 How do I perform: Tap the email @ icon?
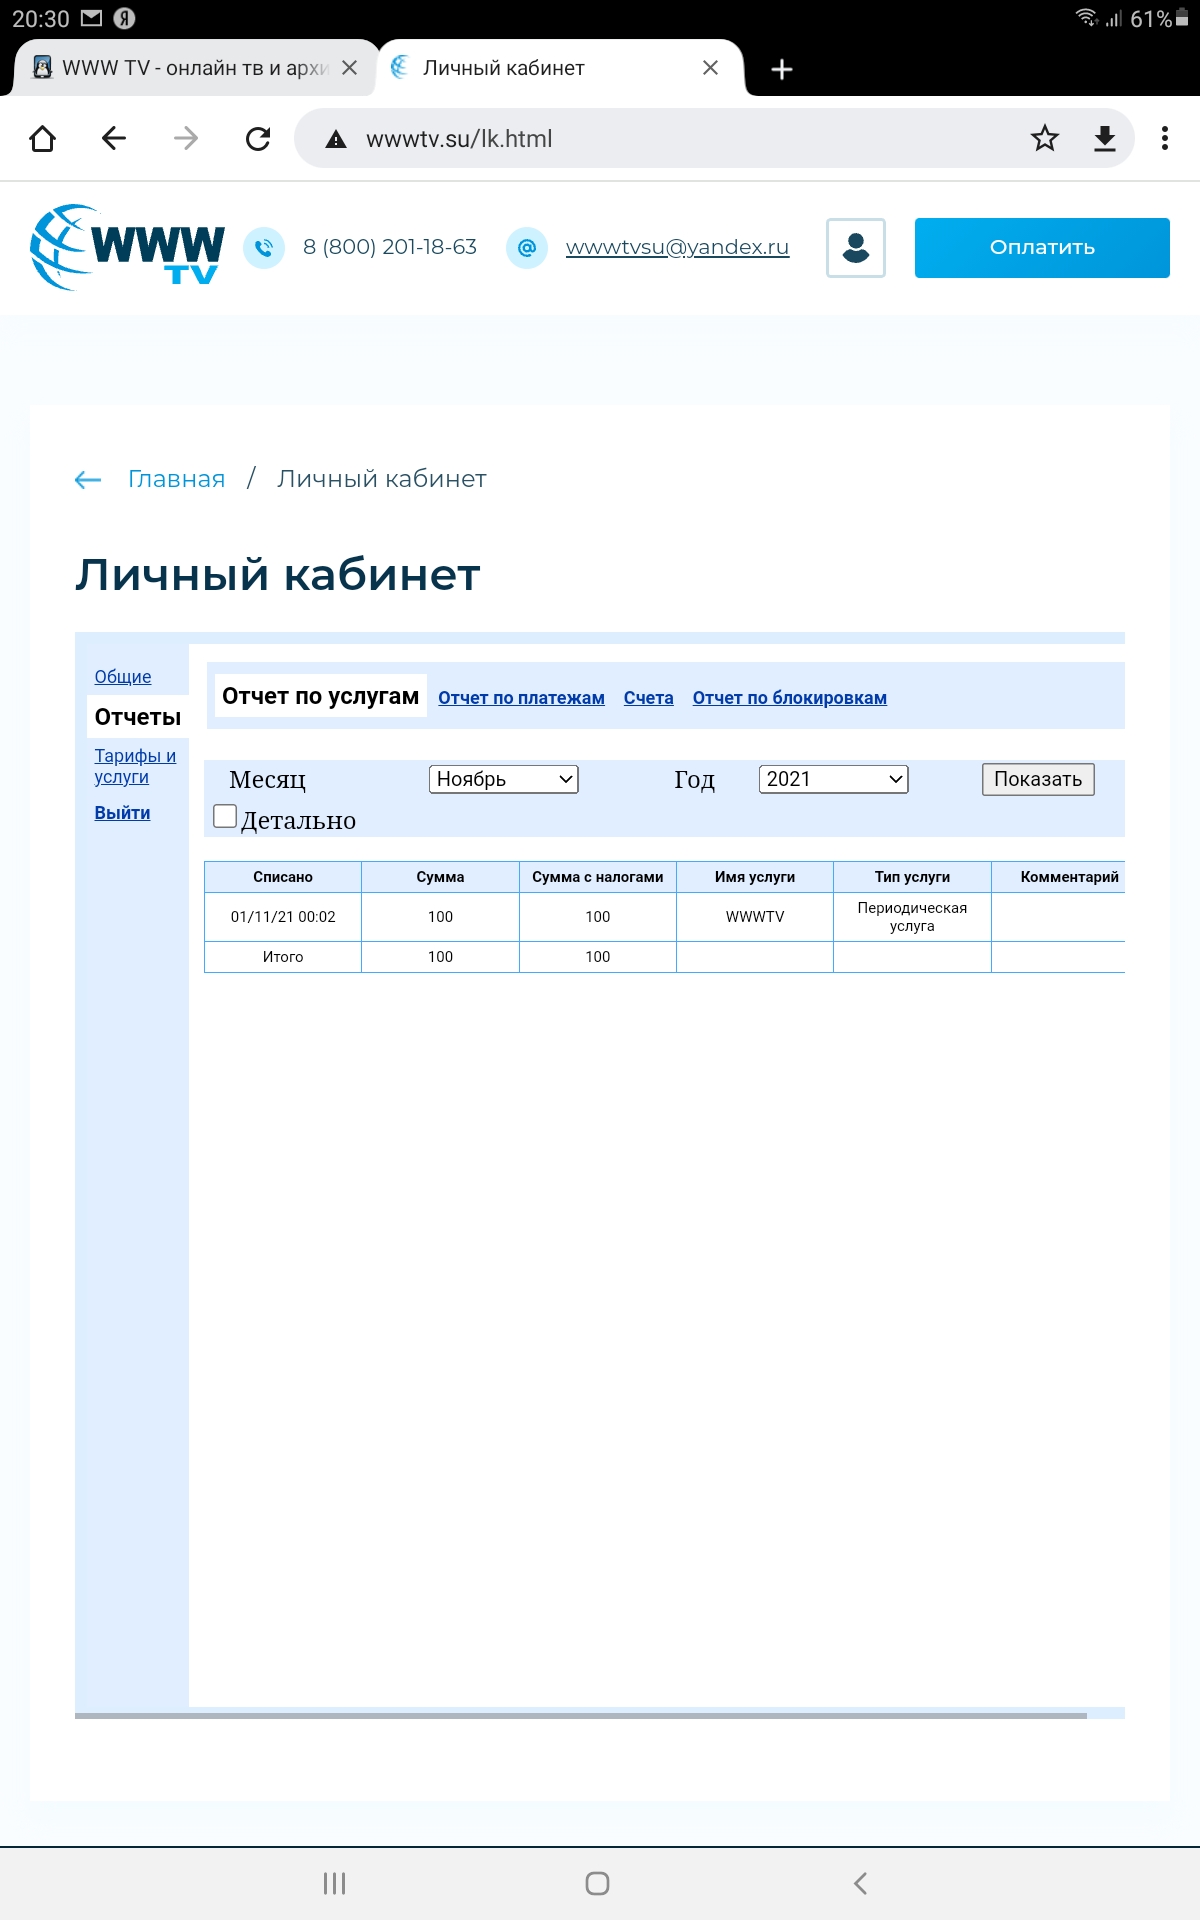pyautogui.click(x=527, y=248)
